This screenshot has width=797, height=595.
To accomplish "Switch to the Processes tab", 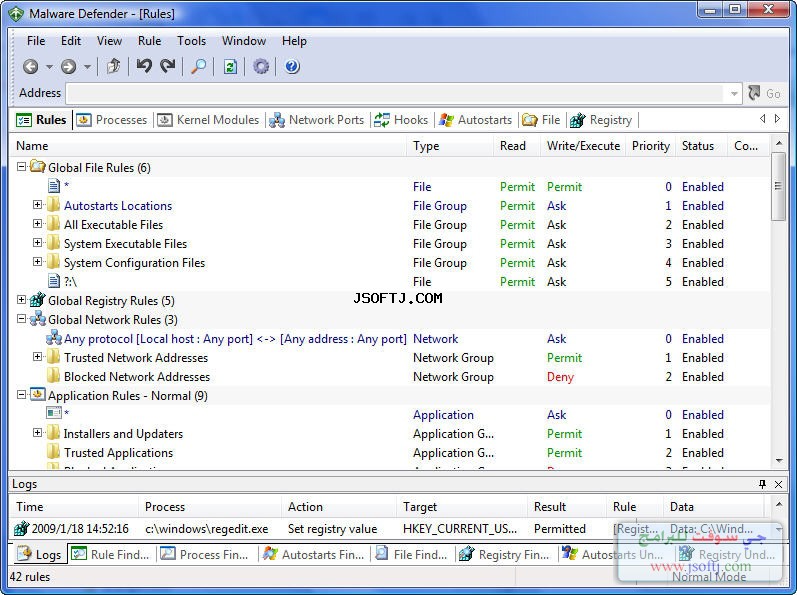I will pyautogui.click(x=112, y=120).
